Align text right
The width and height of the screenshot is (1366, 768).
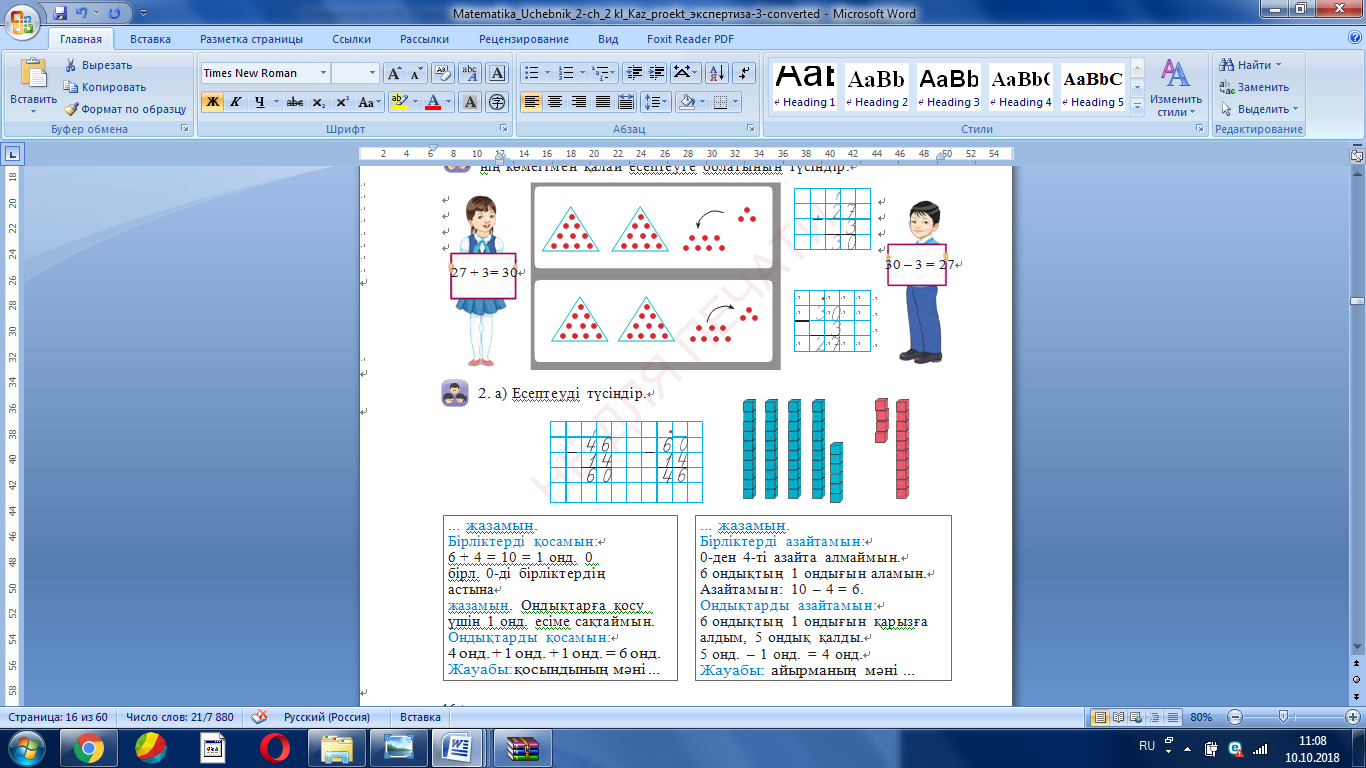578,102
